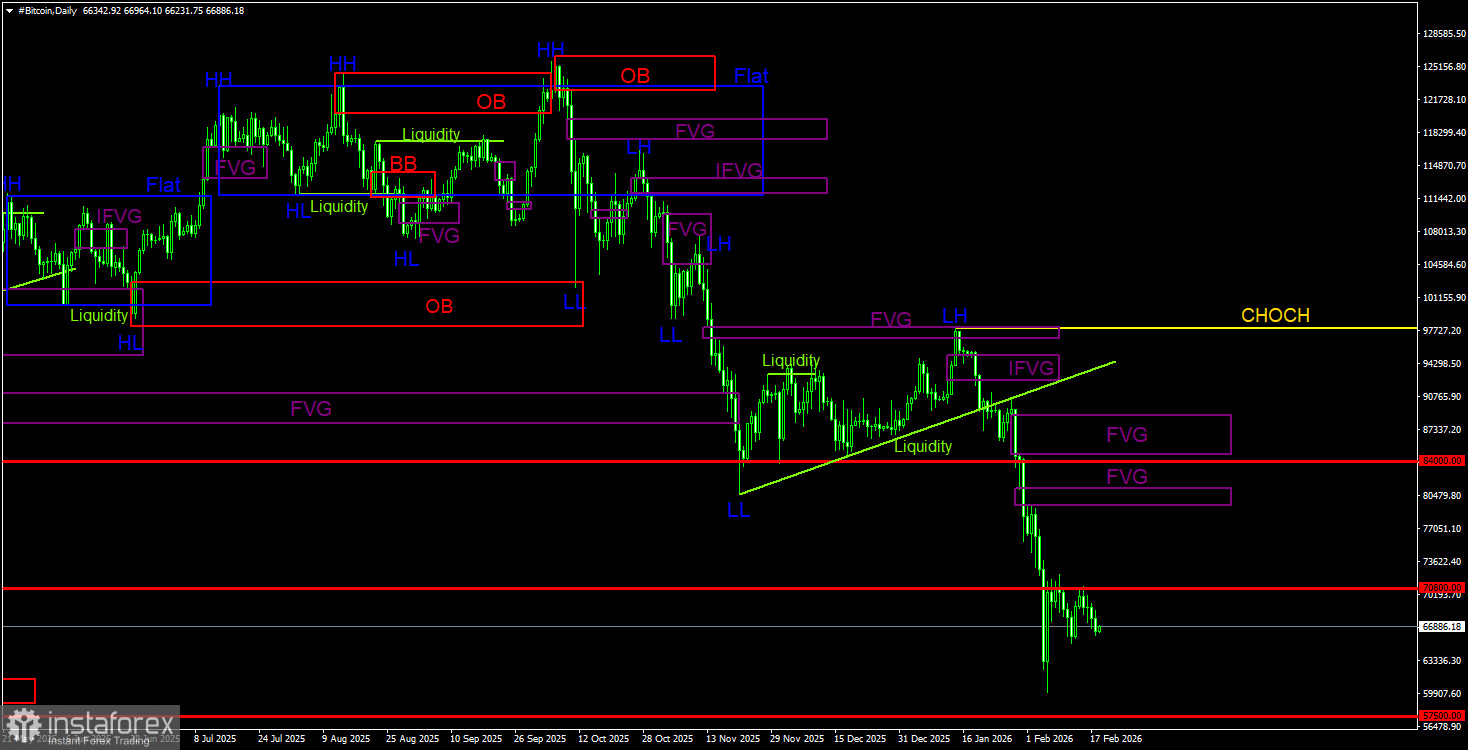Click the 97727.20 price scale value
The image size is (1468, 750).
pos(1444,331)
